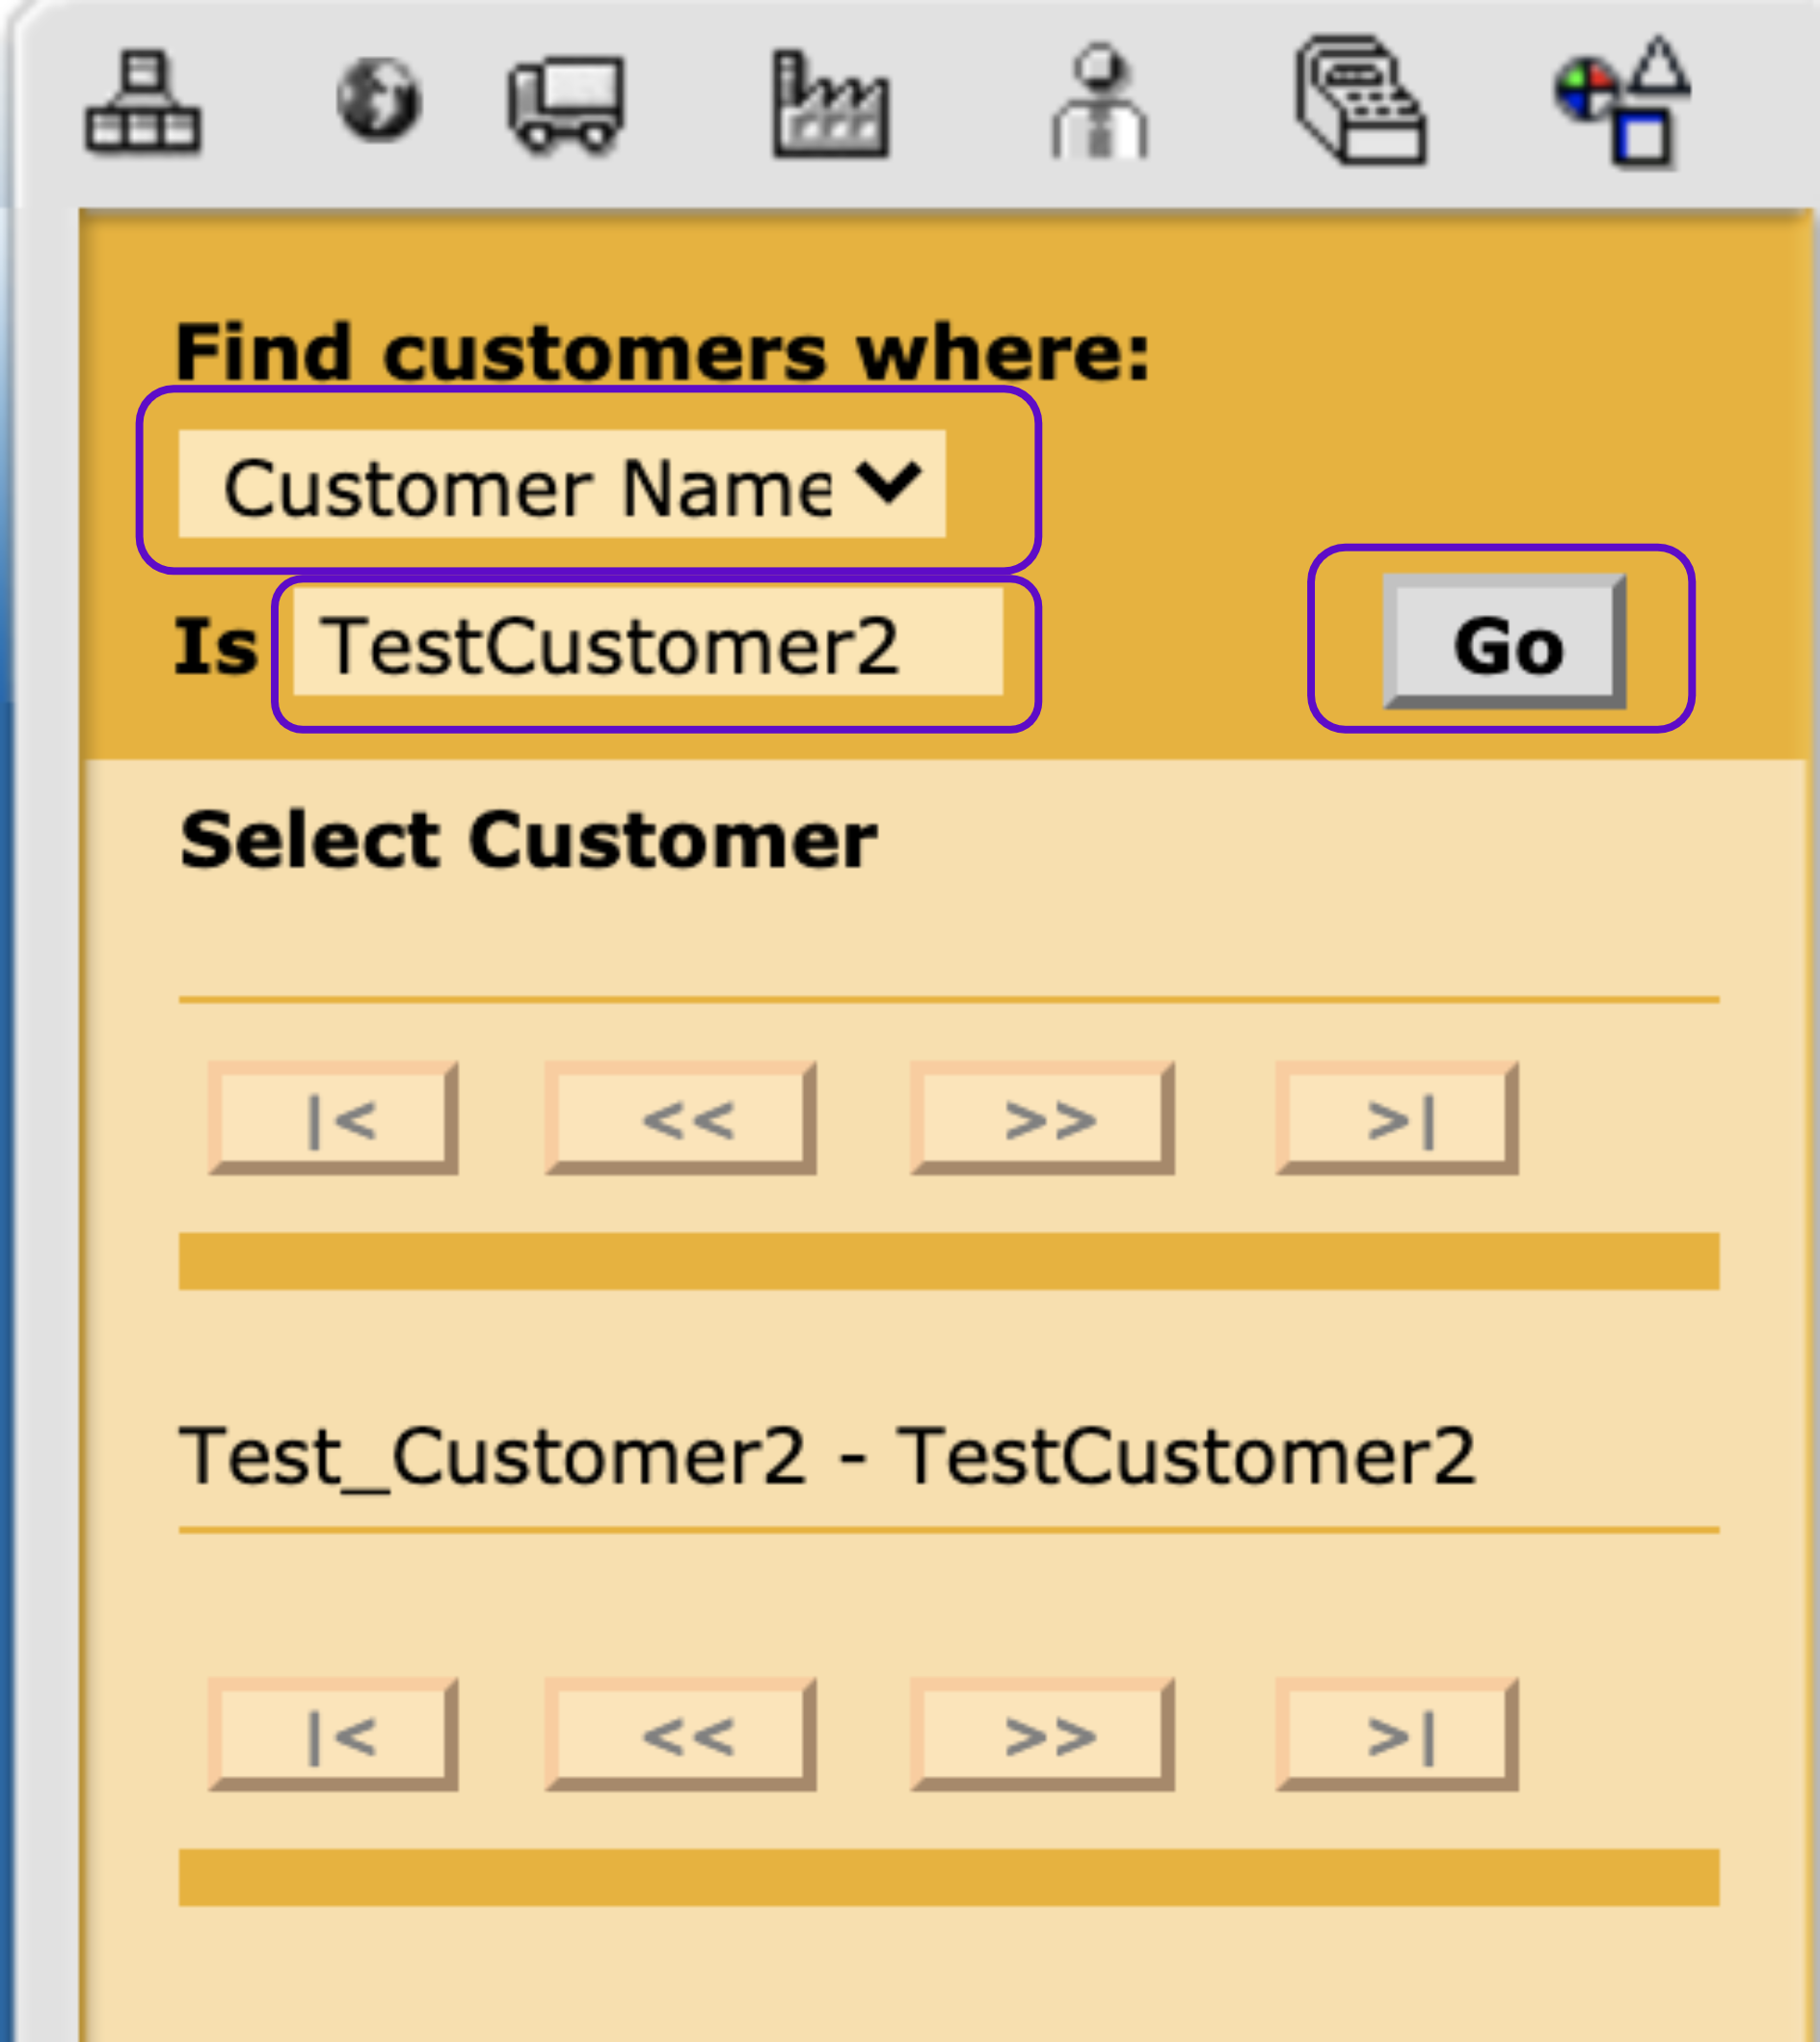Image resolution: width=1820 pixels, height=2042 pixels.
Task: Open the factory building icon
Action: tap(830, 105)
